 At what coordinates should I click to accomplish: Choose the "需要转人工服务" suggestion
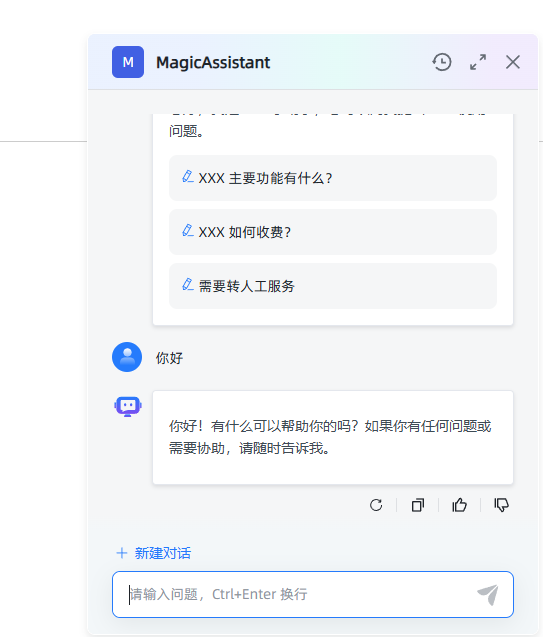(x=333, y=286)
